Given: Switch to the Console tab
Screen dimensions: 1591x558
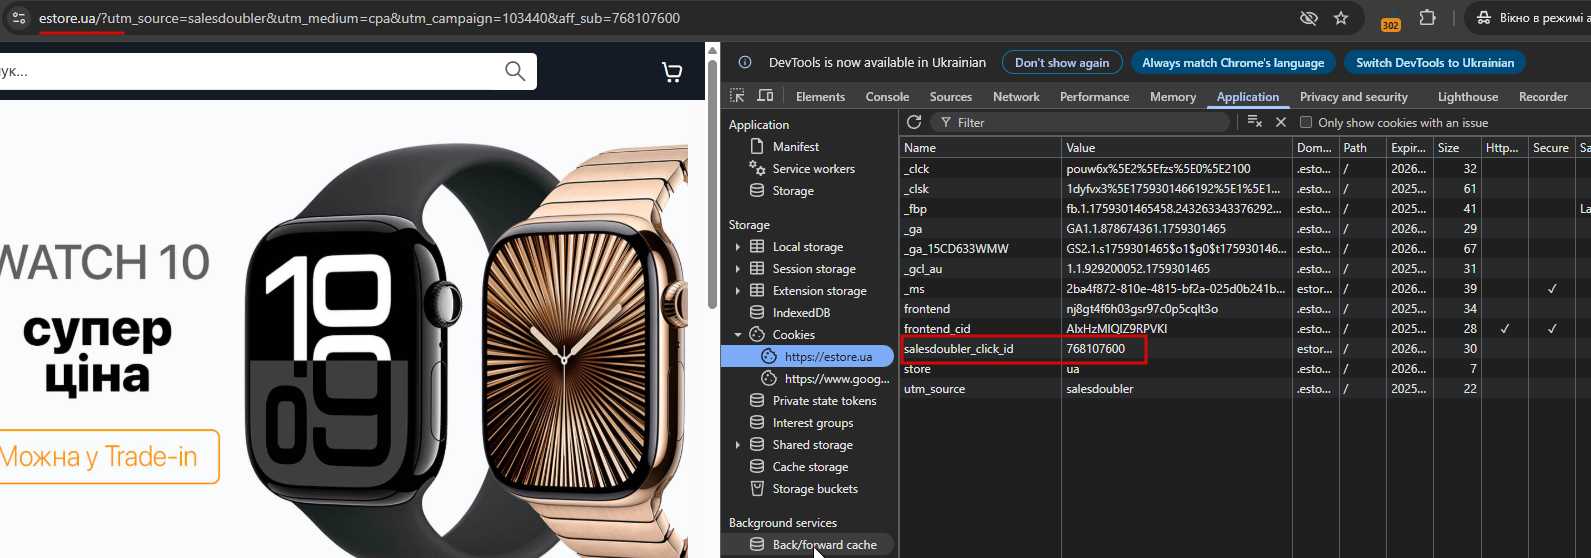Looking at the screenshot, I should [887, 97].
